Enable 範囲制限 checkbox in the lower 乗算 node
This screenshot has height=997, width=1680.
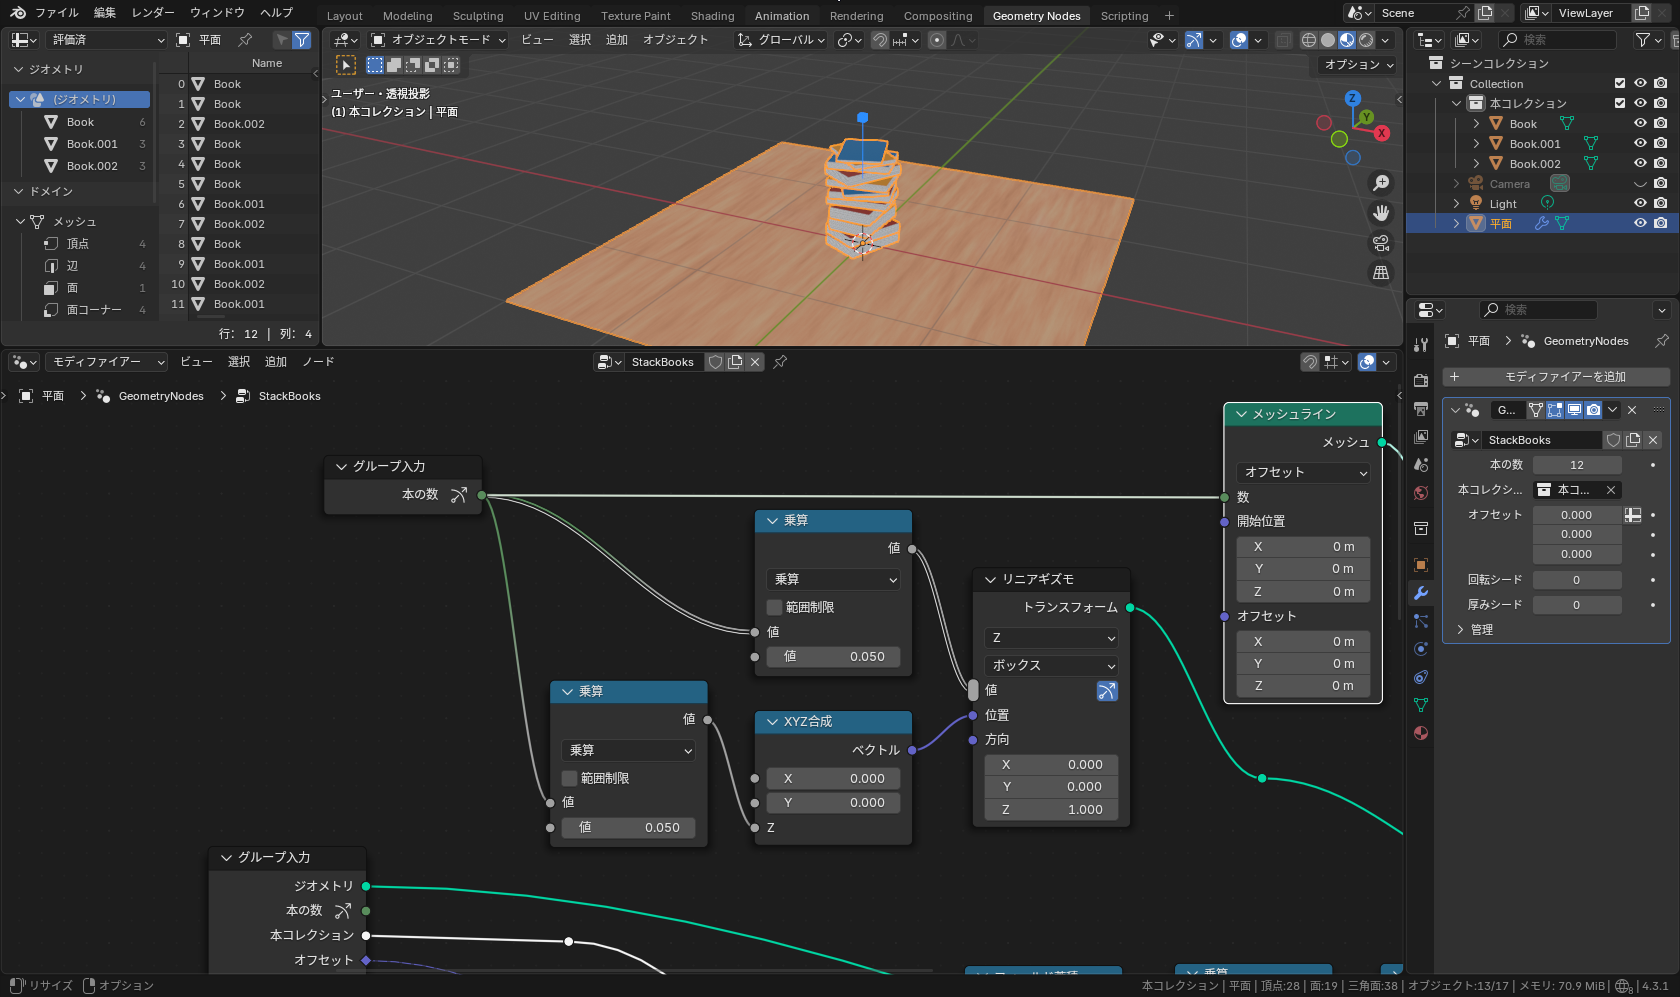tap(569, 778)
